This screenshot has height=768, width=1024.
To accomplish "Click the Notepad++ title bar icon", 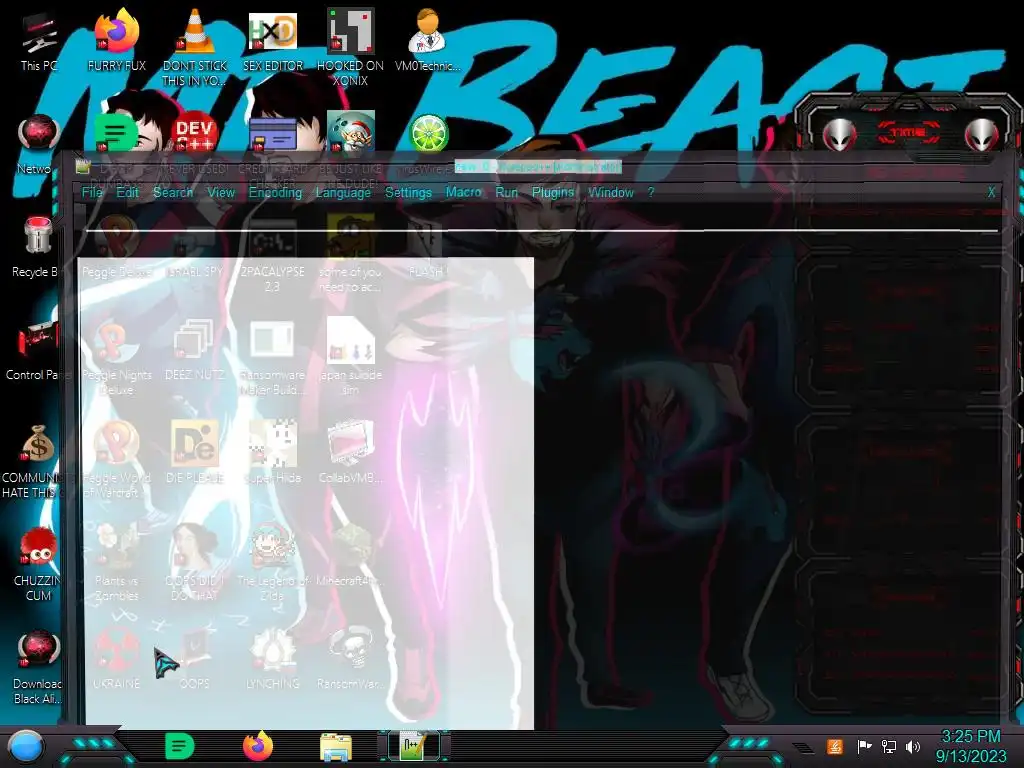I will [82, 167].
